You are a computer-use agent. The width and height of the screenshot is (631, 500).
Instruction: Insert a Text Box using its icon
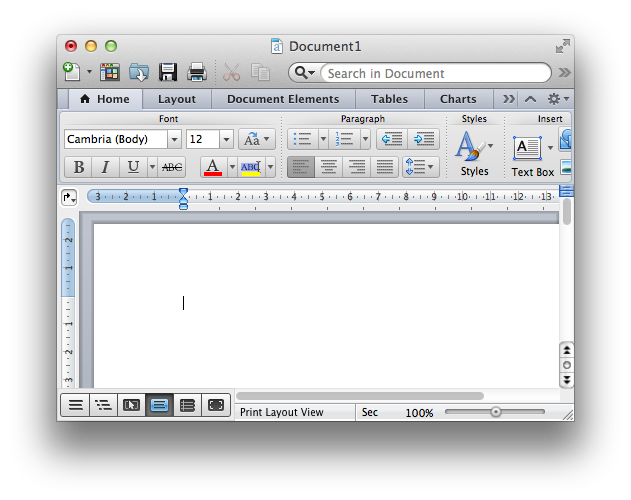(x=527, y=148)
